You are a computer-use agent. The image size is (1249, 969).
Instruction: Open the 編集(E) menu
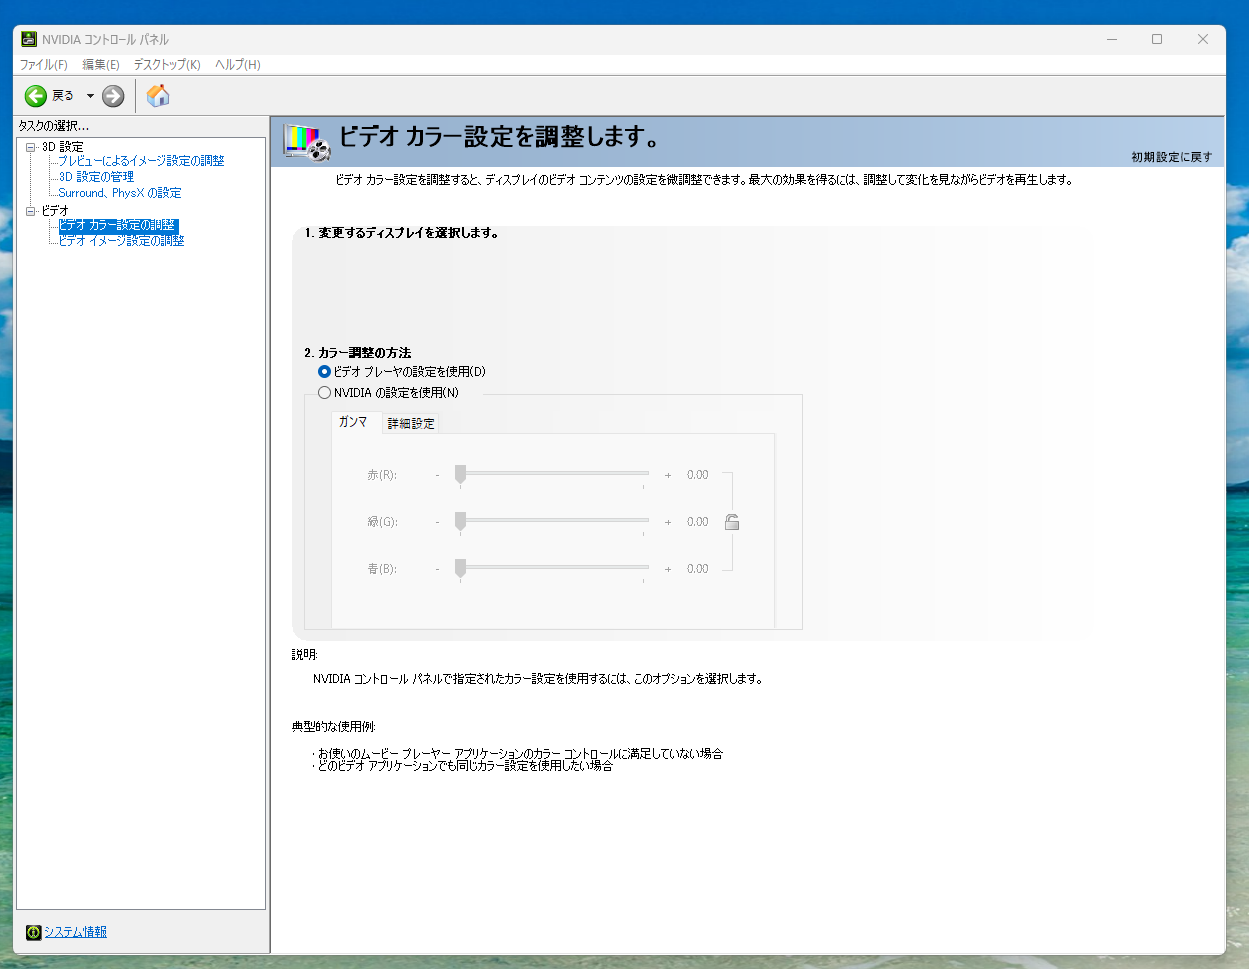click(101, 64)
